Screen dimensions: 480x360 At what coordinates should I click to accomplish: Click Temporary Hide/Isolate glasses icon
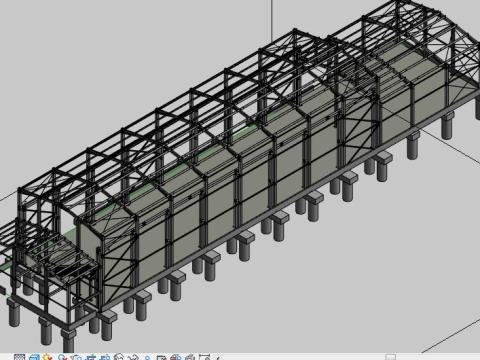(133, 358)
